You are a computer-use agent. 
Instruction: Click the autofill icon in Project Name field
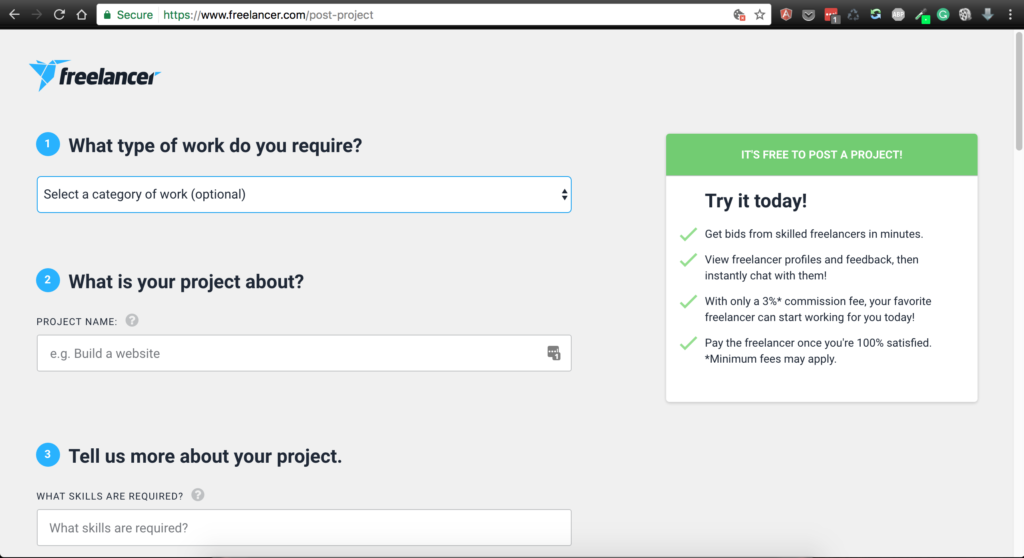tap(554, 353)
